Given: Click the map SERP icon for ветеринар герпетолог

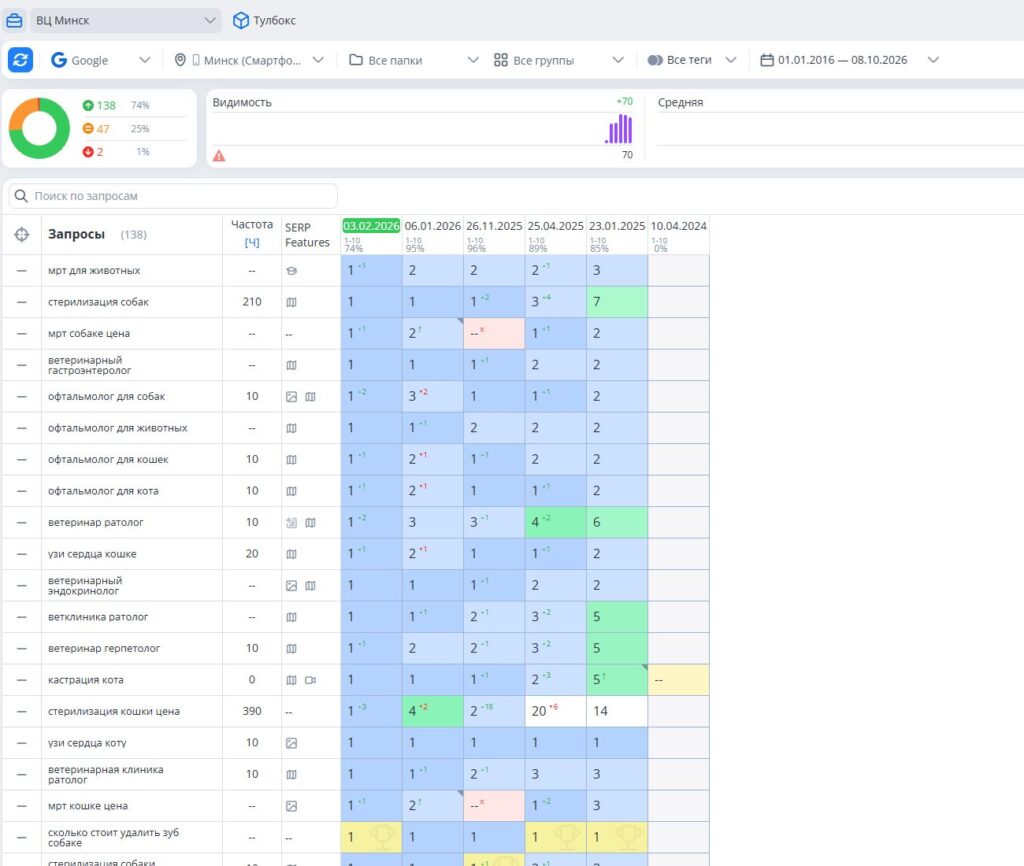Looking at the screenshot, I should pos(291,649).
